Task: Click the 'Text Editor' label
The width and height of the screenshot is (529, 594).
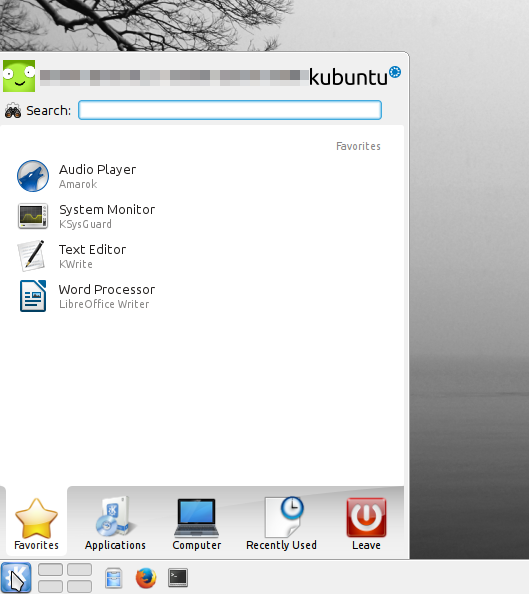Action: (92, 250)
